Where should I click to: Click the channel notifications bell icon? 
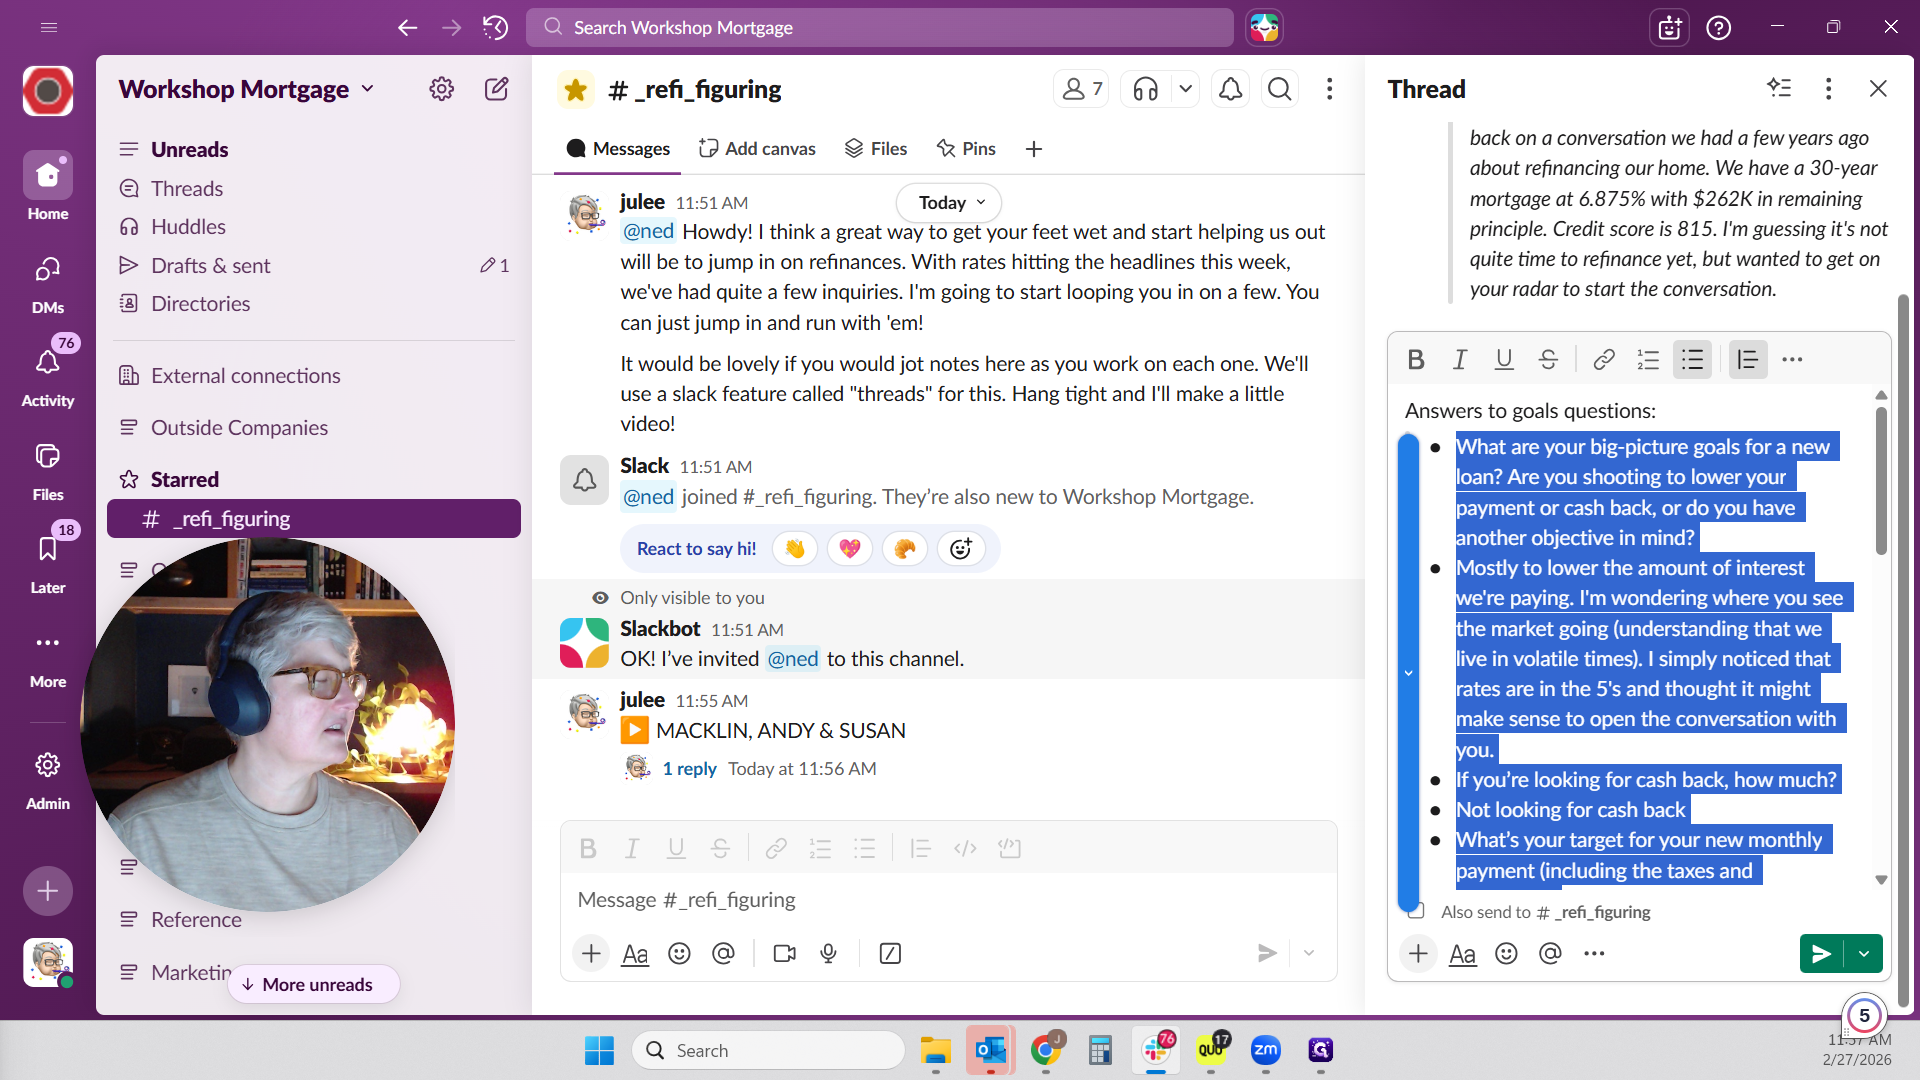[x=1230, y=90]
